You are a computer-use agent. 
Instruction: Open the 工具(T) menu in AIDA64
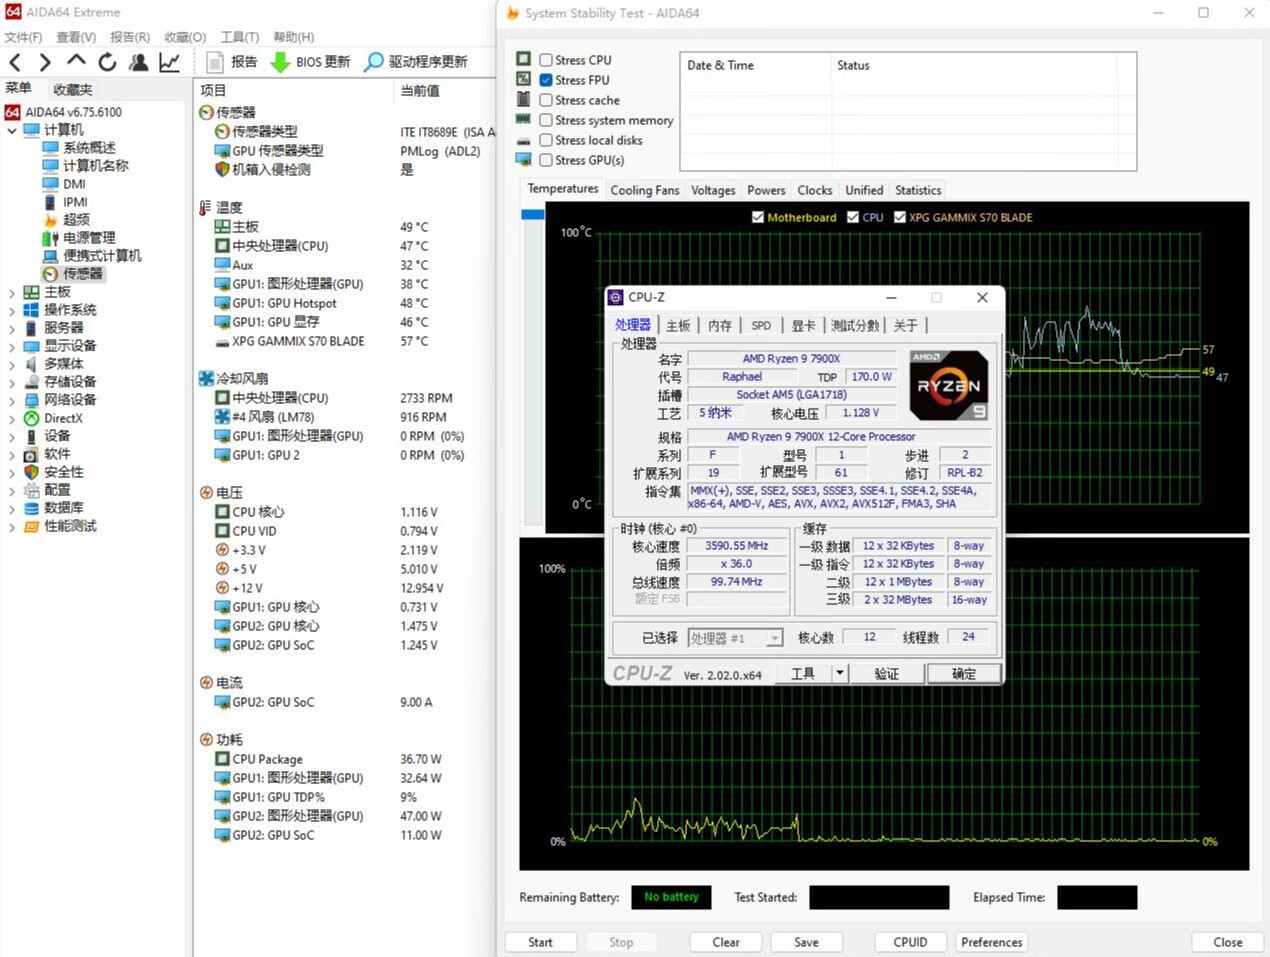click(x=240, y=37)
